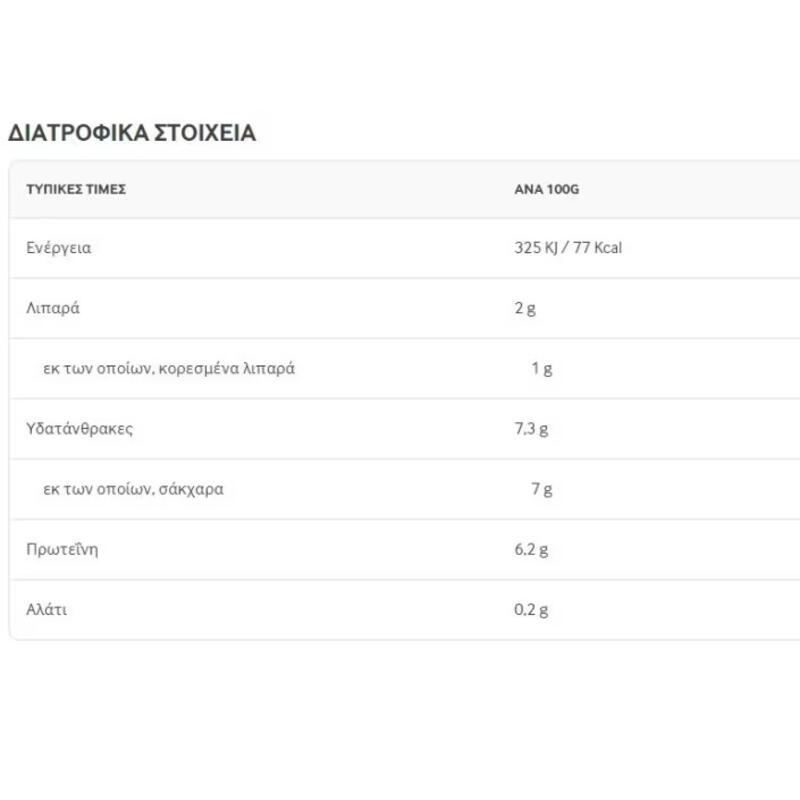Click the 1 g saturated fat value
Viewport: 800px width, 800px height.
[542, 368]
